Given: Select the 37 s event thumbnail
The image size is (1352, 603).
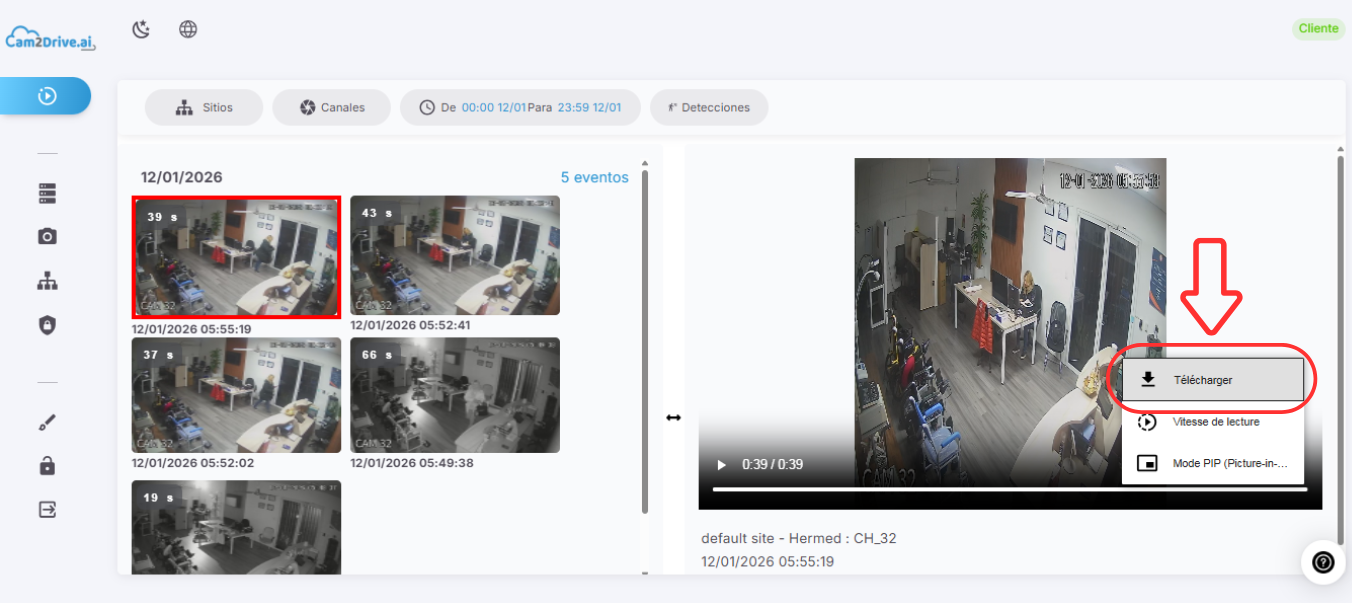Looking at the screenshot, I should pos(236,395).
